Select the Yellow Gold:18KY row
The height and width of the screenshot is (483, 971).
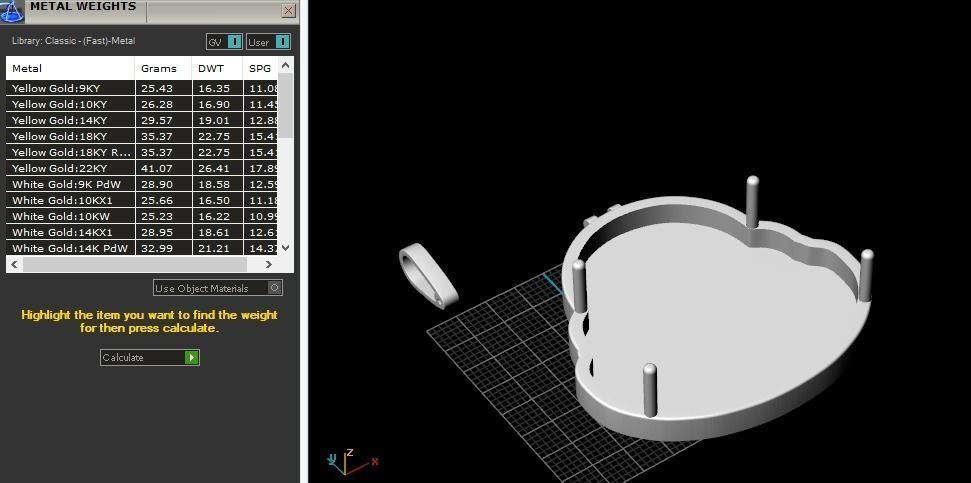142,136
